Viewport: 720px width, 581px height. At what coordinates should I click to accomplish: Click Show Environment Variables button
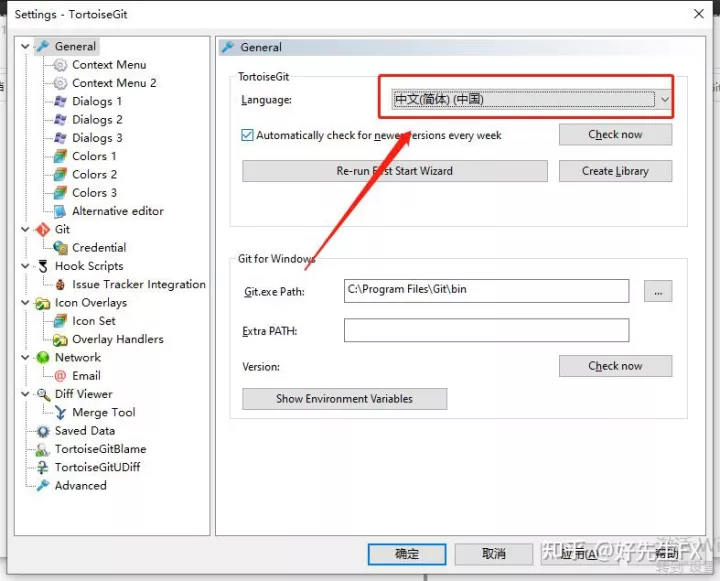tap(344, 399)
